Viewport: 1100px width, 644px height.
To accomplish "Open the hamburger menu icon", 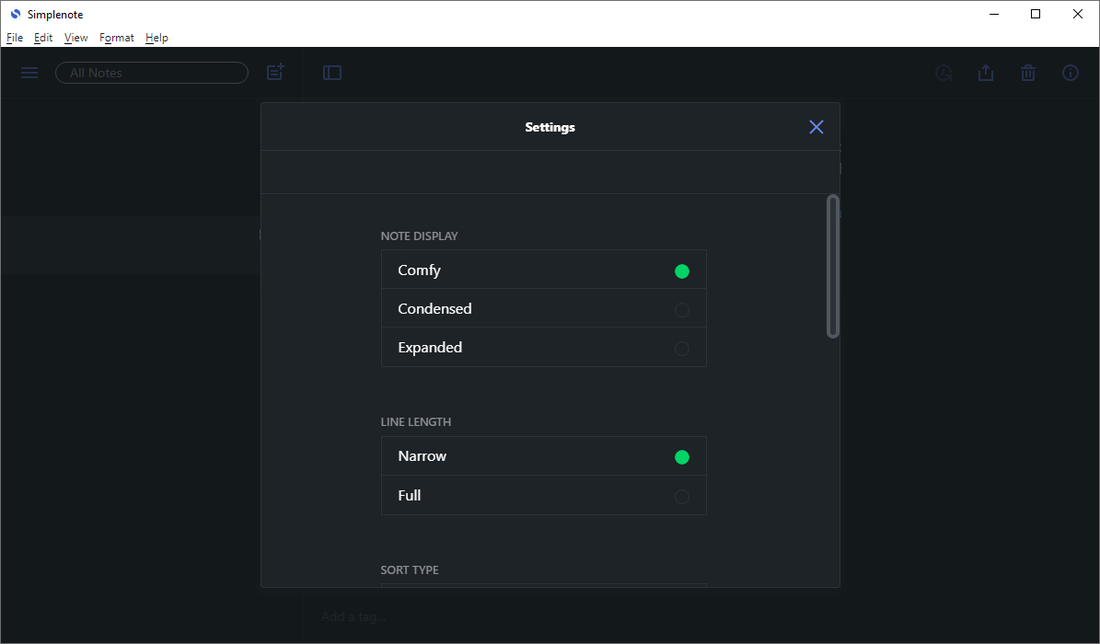I will pos(29,73).
